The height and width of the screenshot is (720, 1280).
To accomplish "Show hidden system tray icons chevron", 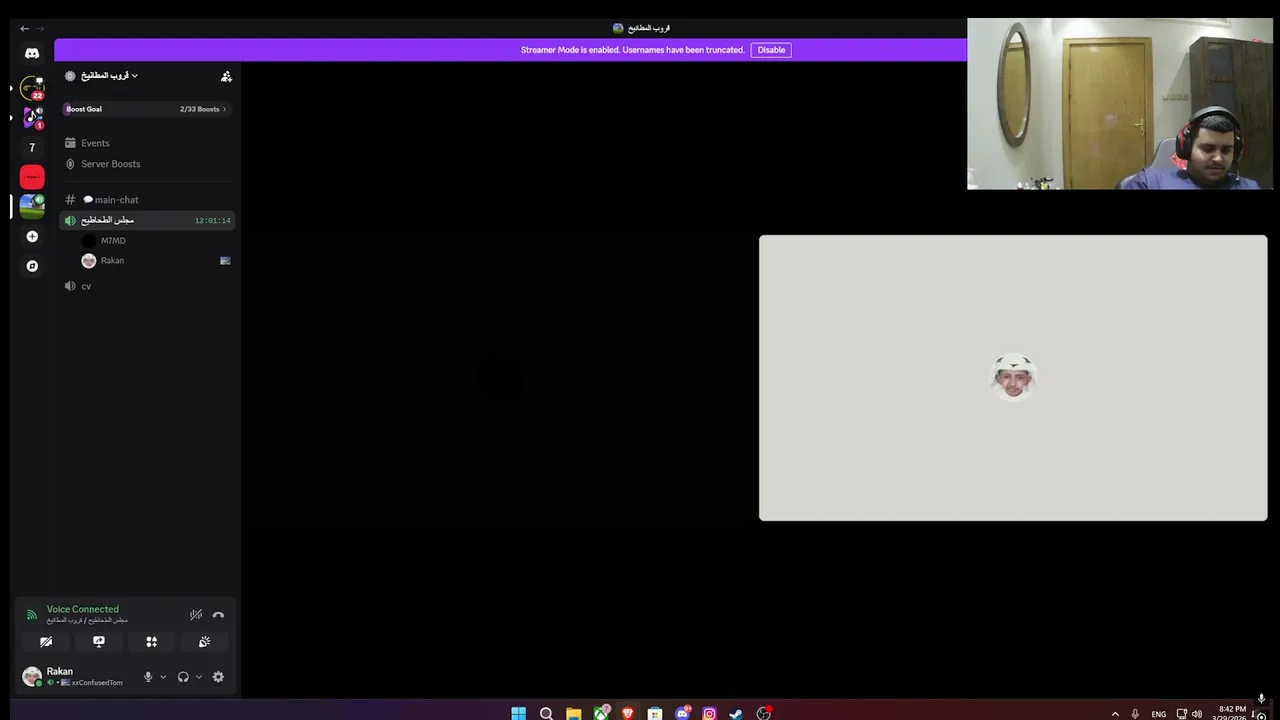I will click(x=1115, y=714).
